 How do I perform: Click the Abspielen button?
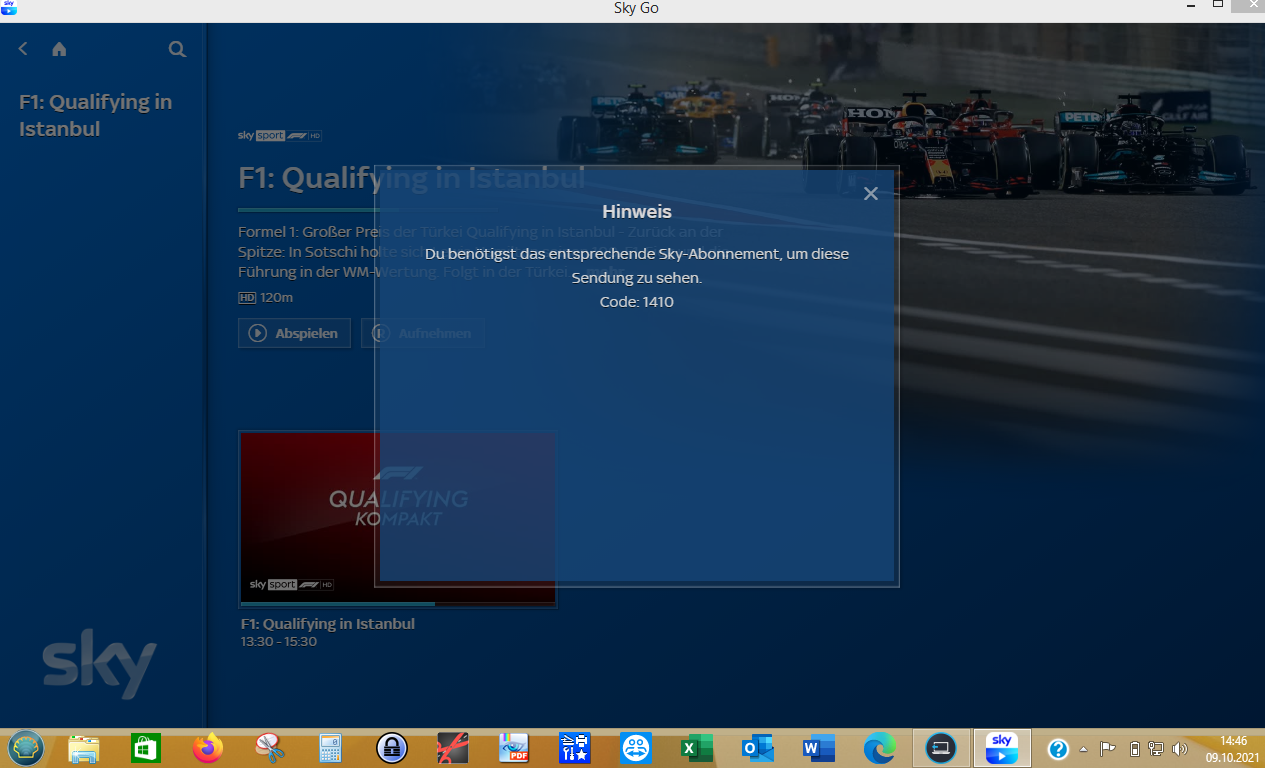click(294, 333)
